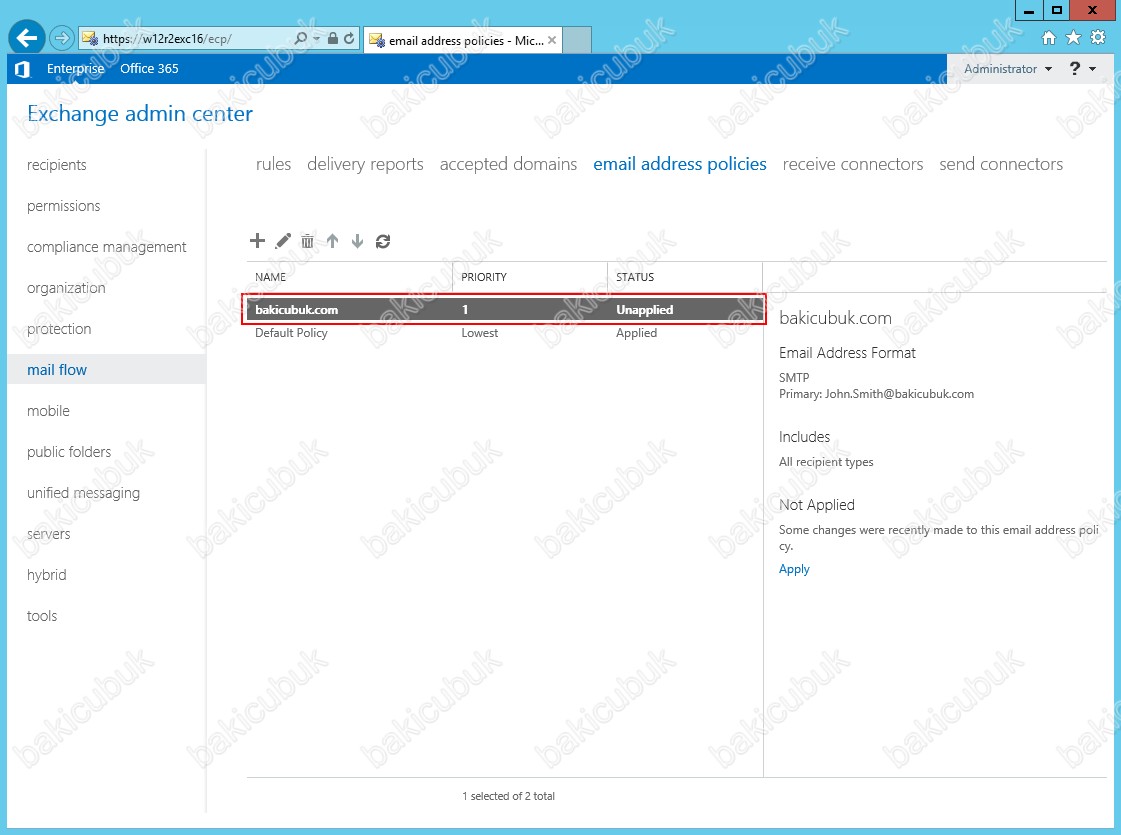Open compliance management section
This screenshot has height=835, width=1121.
107,247
